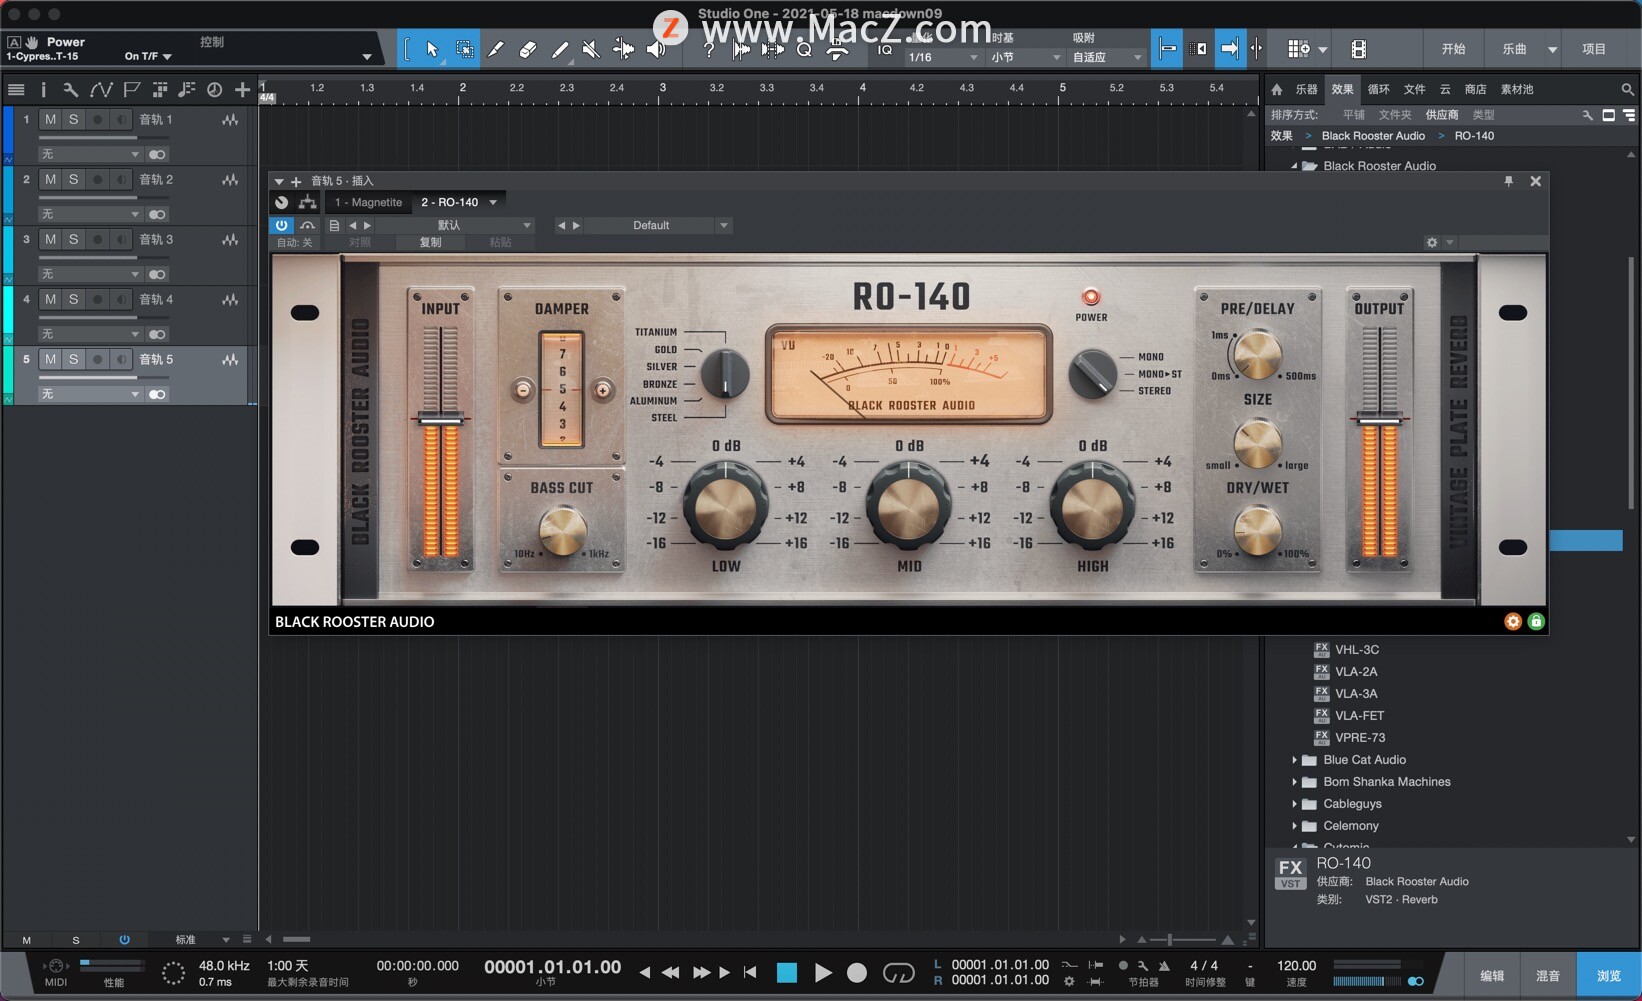Screen dimensions: 1642x1001
Task: Select the Listen speaker tool
Action: click(x=656, y=49)
